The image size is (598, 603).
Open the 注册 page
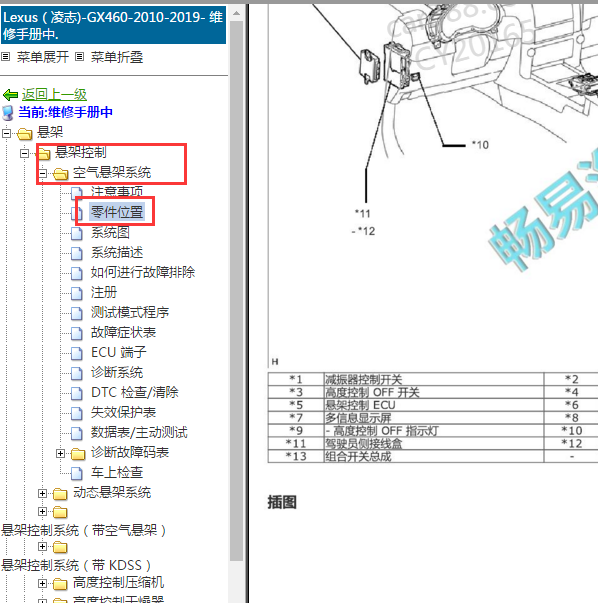coord(104,293)
